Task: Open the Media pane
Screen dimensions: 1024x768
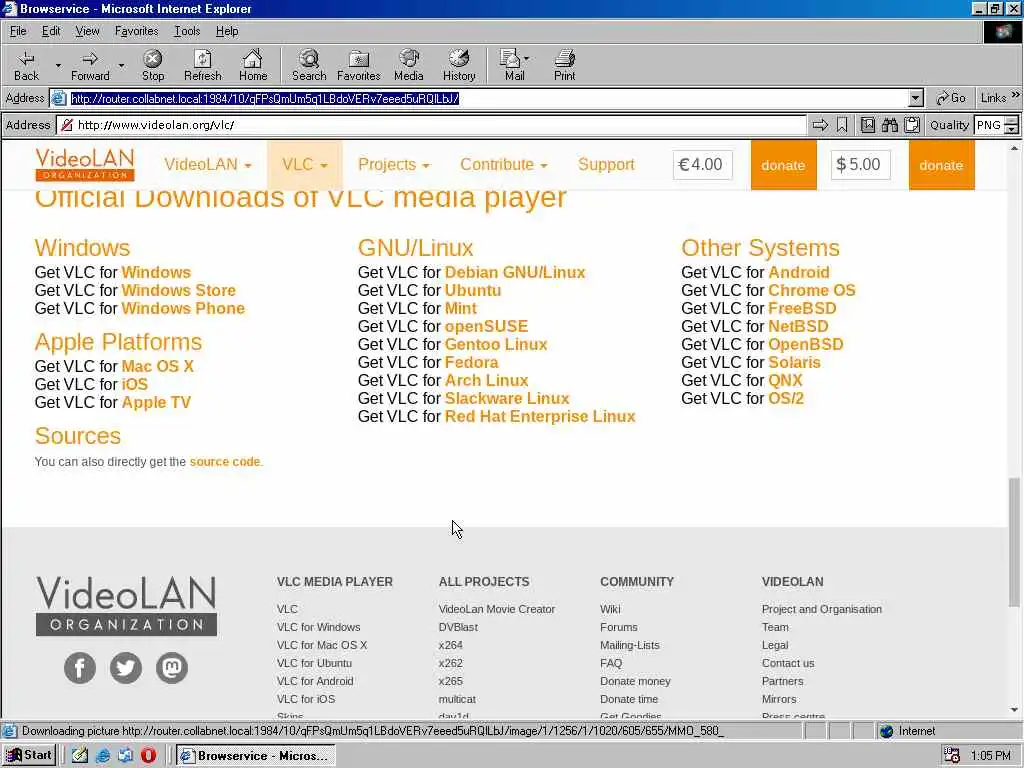Action: (x=409, y=65)
